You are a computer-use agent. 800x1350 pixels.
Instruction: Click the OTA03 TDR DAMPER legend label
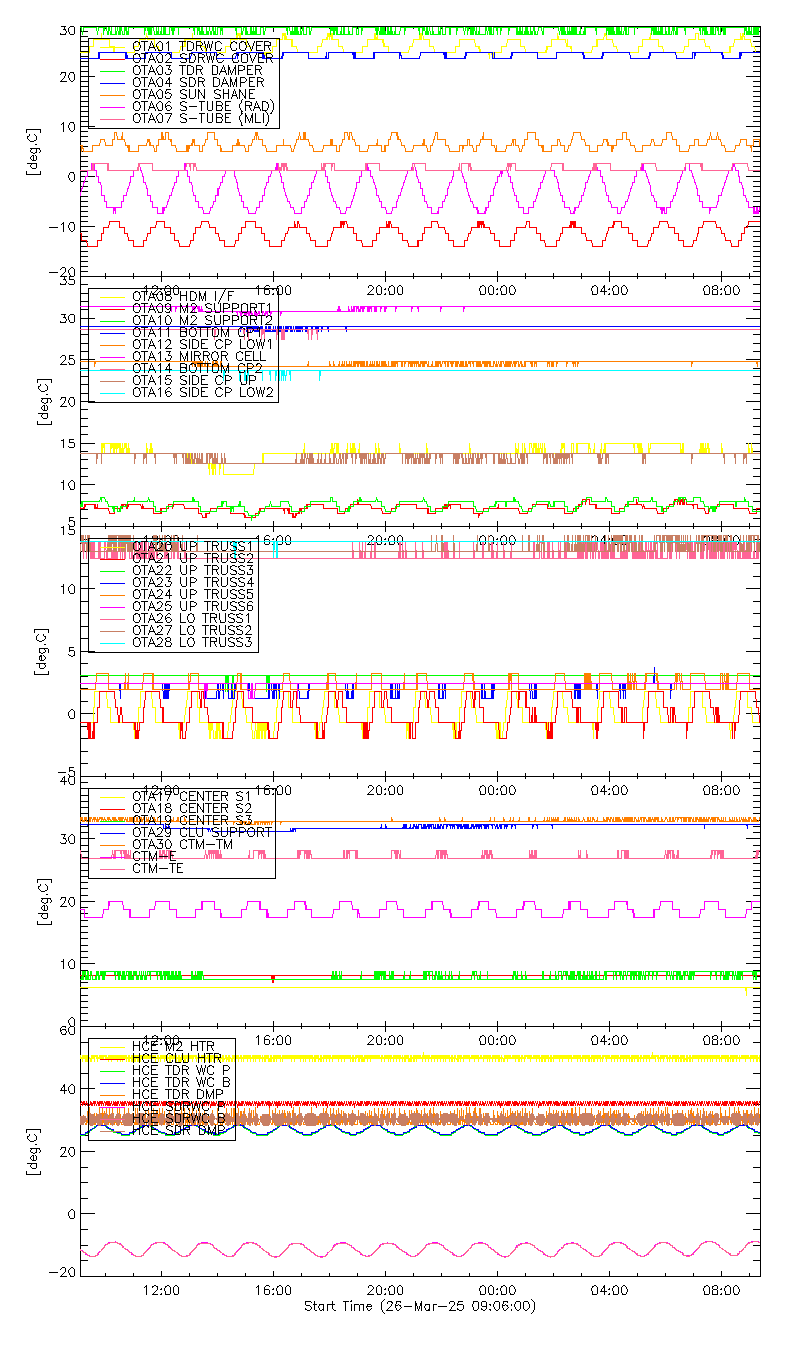pyautogui.click(x=198, y=71)
